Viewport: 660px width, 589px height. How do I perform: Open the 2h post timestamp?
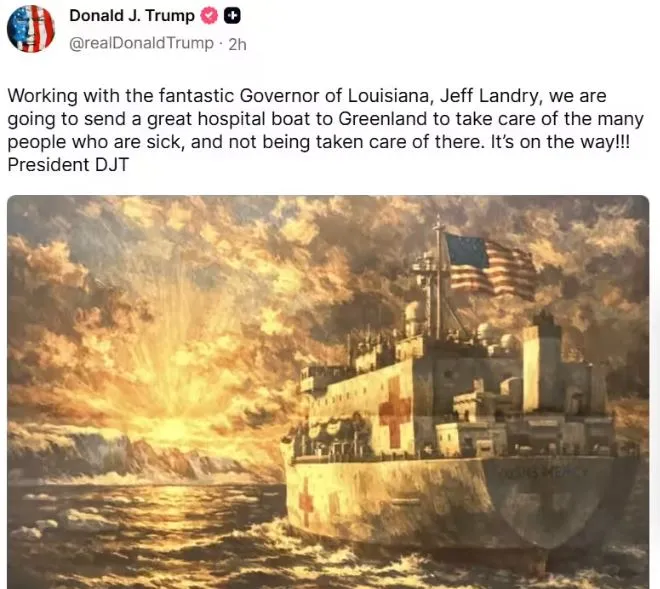tap(237, 44)
